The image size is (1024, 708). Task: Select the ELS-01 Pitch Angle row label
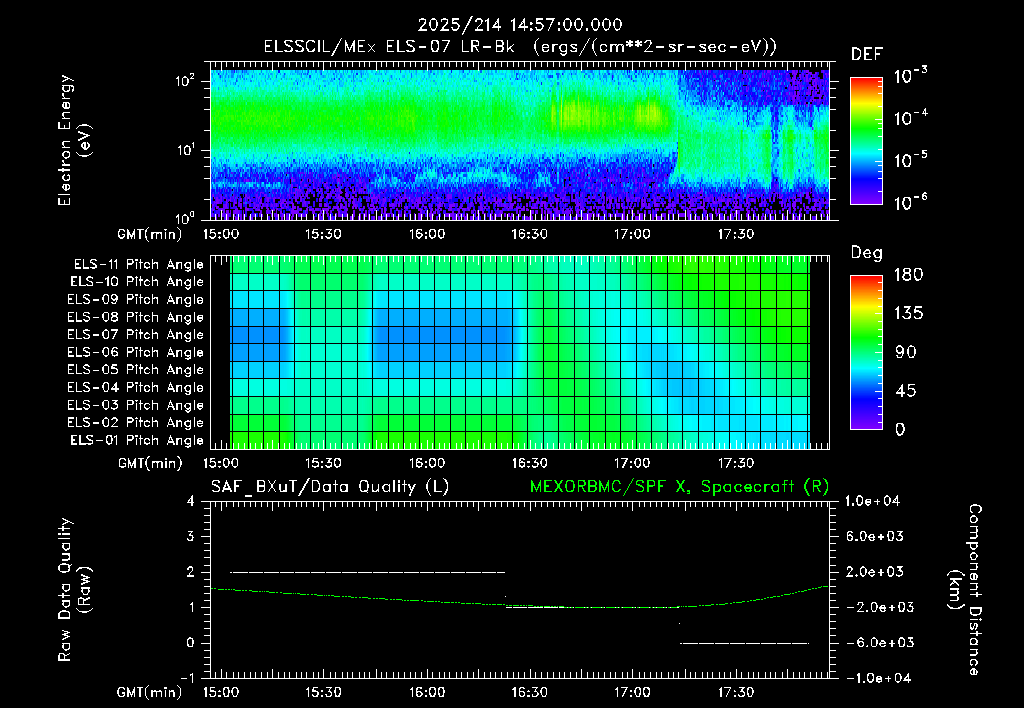click(137, 440)
